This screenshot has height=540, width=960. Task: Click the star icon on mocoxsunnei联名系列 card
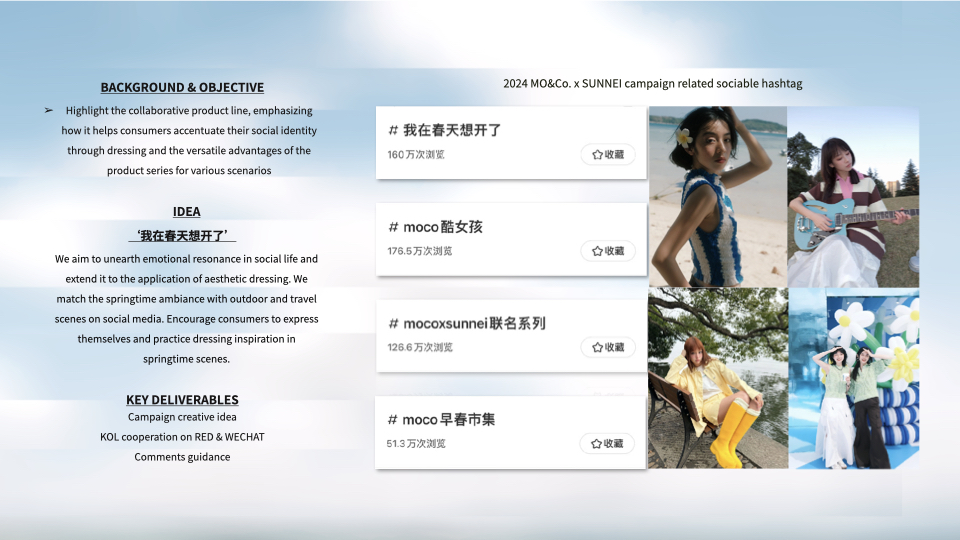[597, 347]
